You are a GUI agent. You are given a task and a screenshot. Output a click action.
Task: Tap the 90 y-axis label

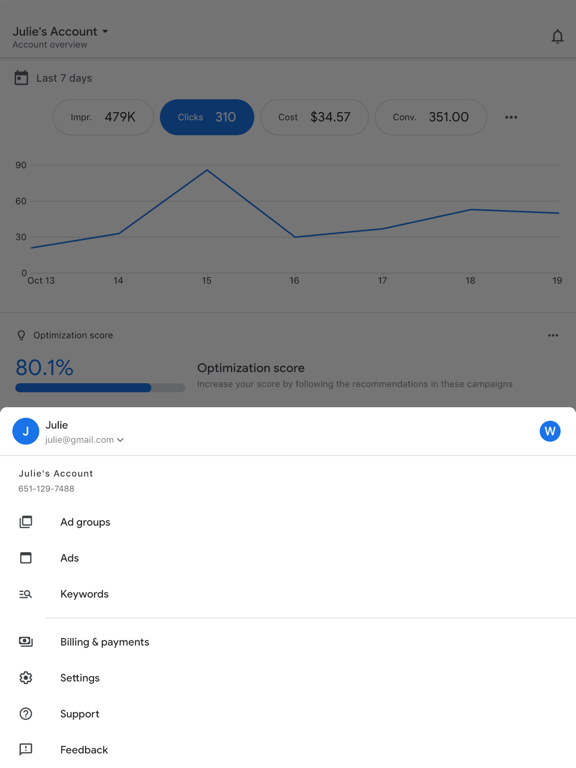point(21,165)
